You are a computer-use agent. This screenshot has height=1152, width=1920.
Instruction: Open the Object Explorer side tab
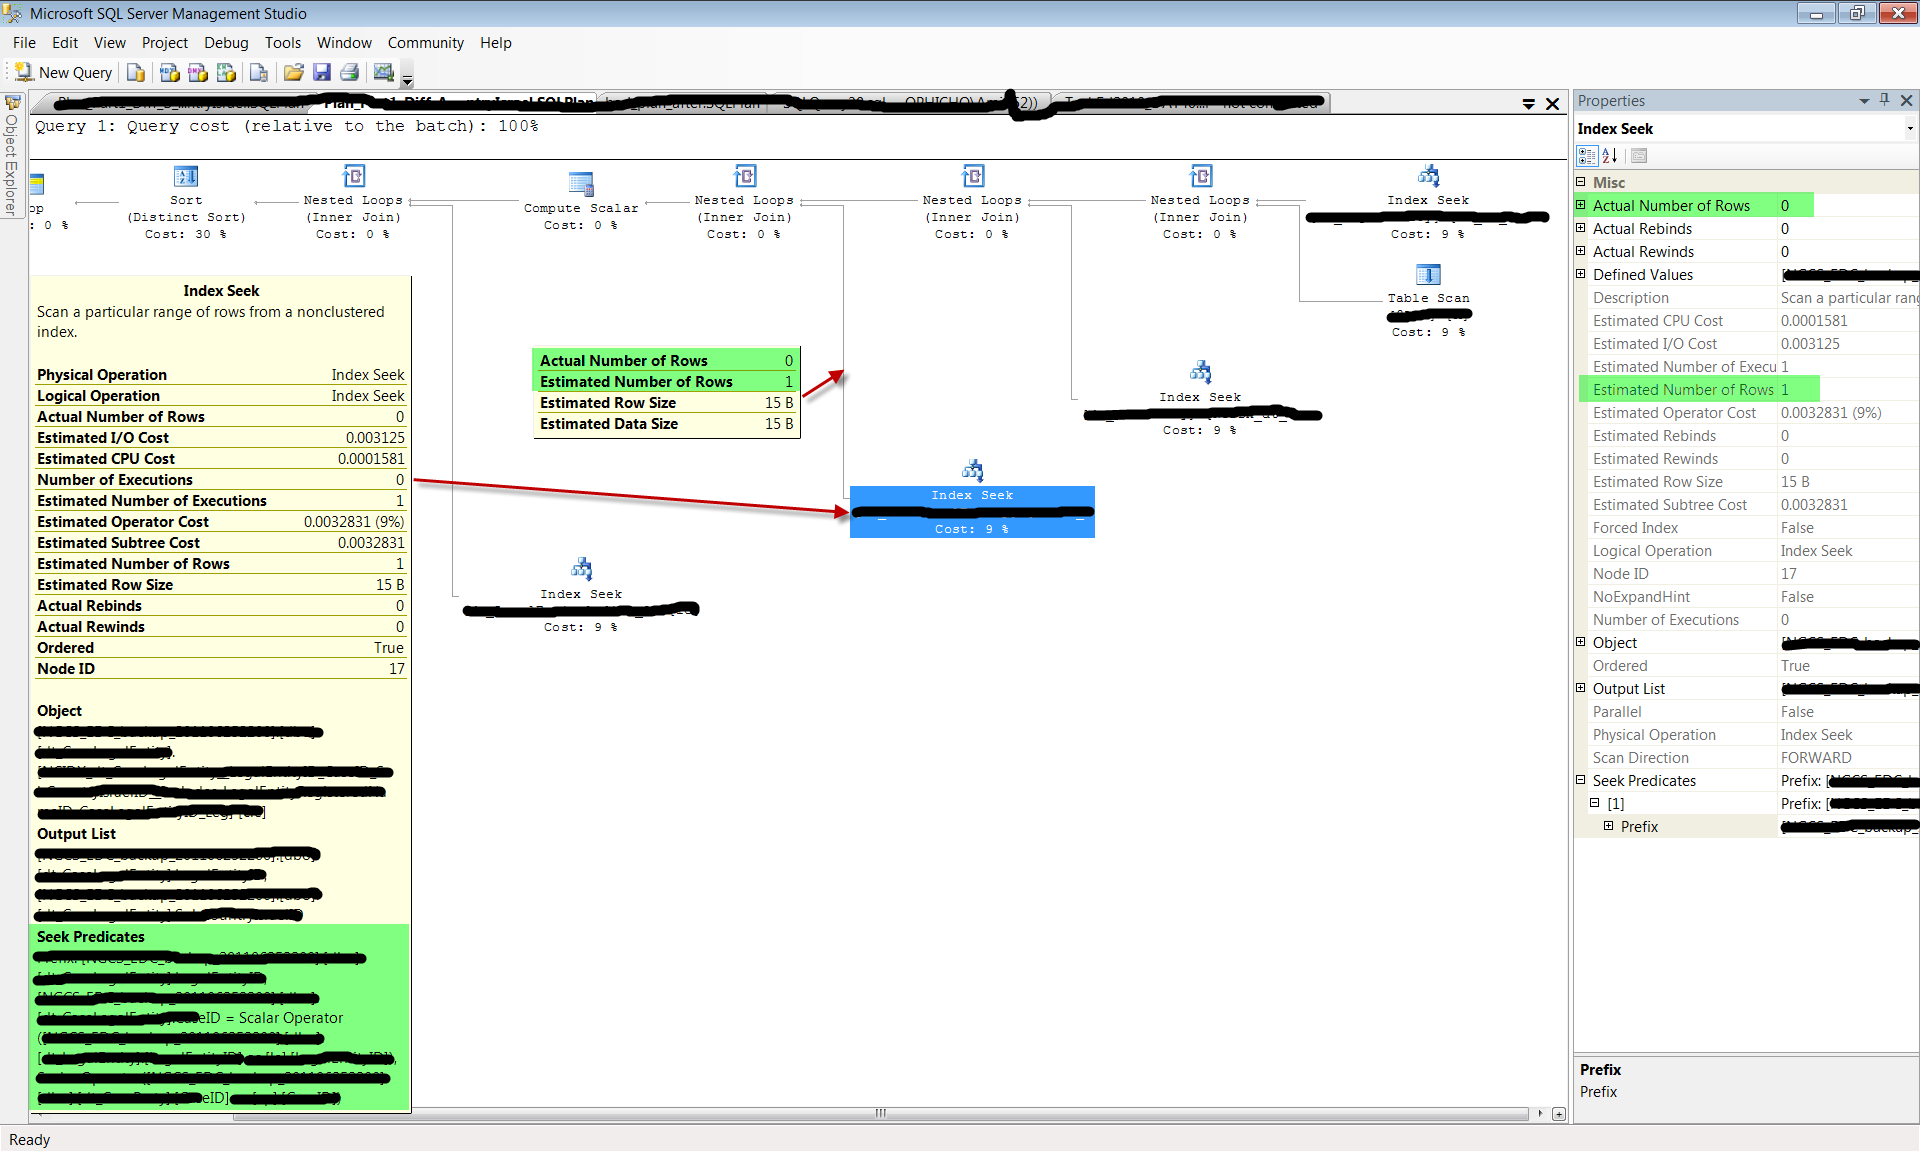point(12,155)
